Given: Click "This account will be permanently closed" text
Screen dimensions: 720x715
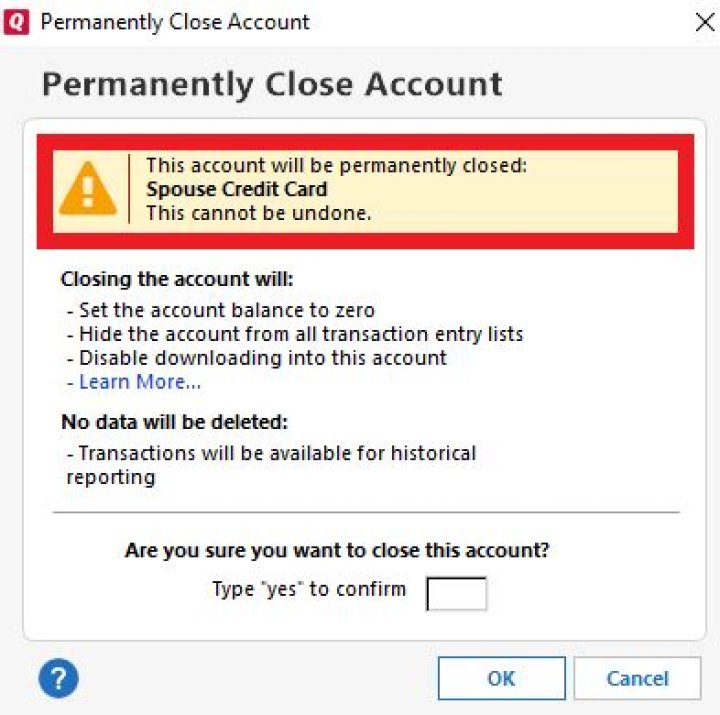Looking at the screenshot, I should point(336,165).
